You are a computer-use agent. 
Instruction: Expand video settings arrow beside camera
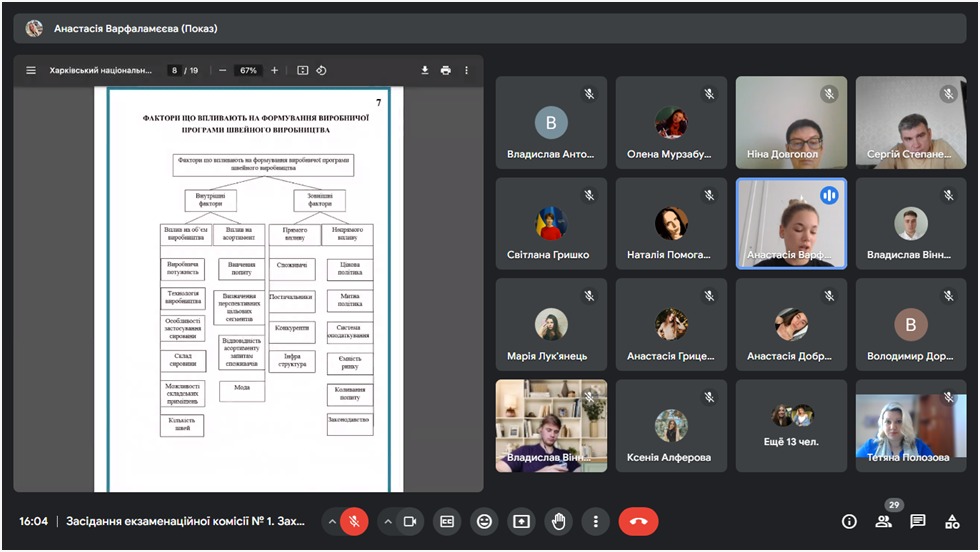pyautogui.click(x=387, y=521)
